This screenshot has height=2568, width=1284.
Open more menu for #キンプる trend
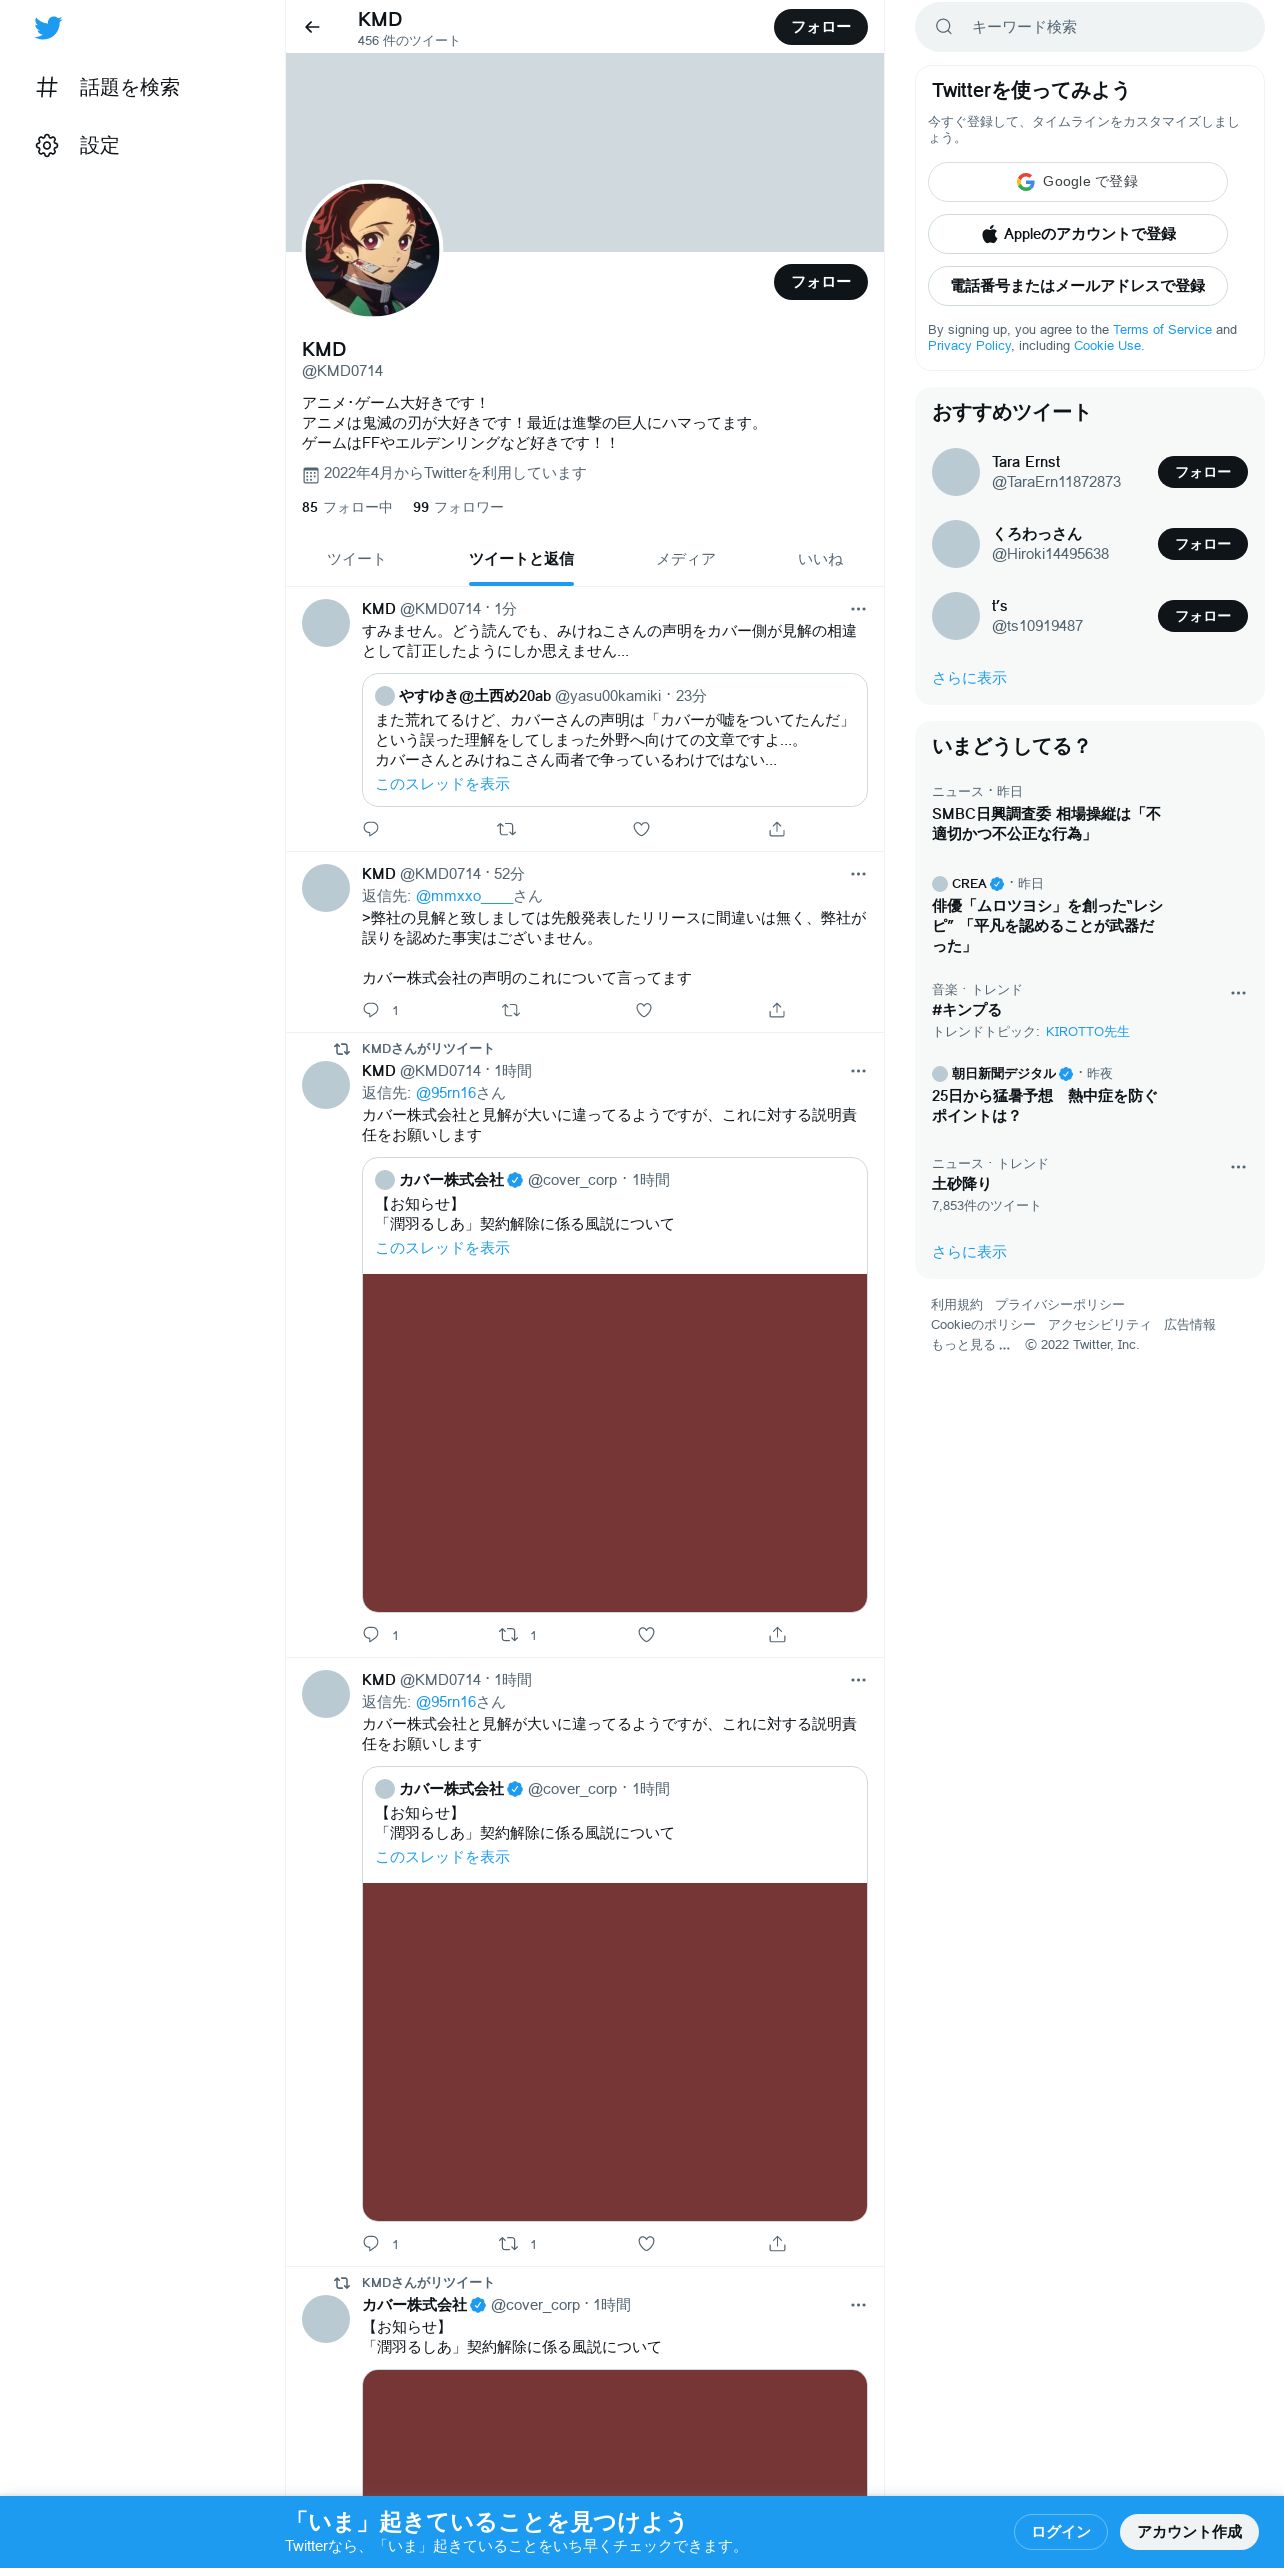(1238, 993)
